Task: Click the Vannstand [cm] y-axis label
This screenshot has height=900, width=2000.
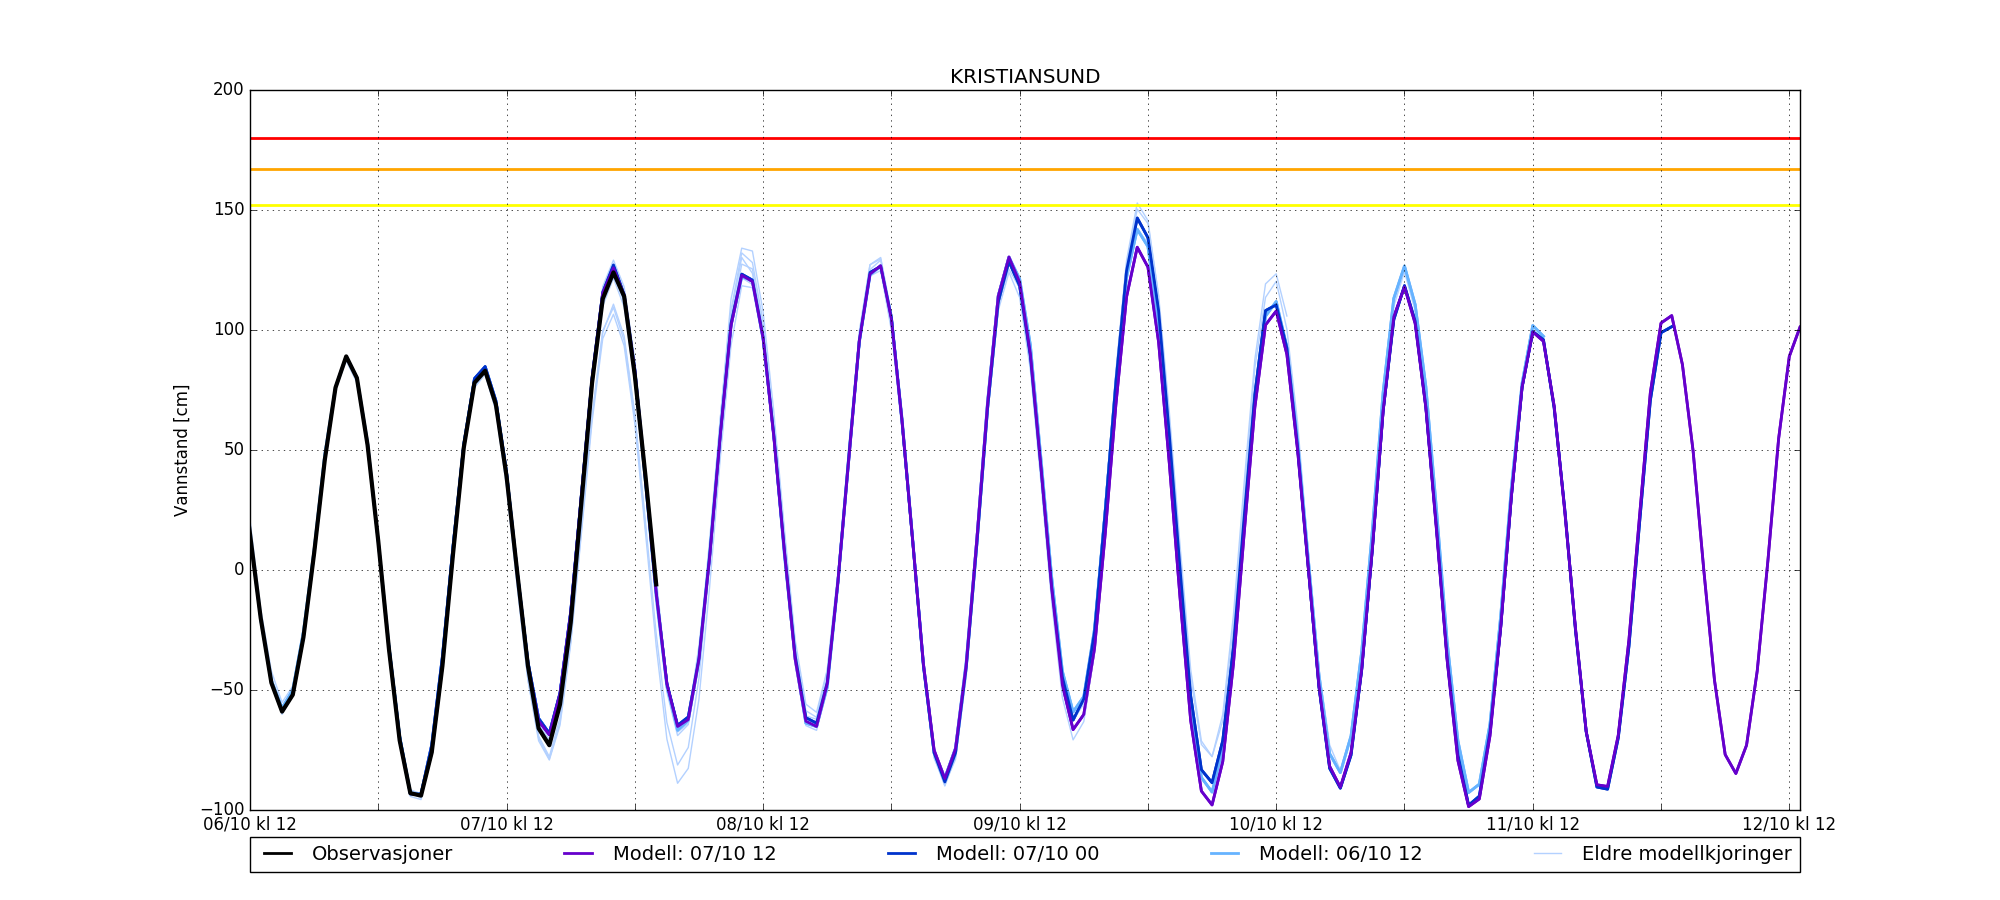Action: pyautogui.click(x=181, y=450)
